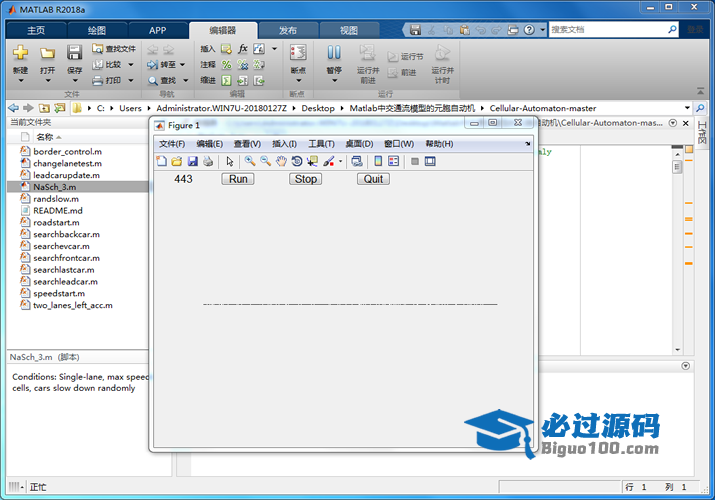This screenshot has width=715, height=500.
Task: Select the zoom in tool
Action: point(250,161)
